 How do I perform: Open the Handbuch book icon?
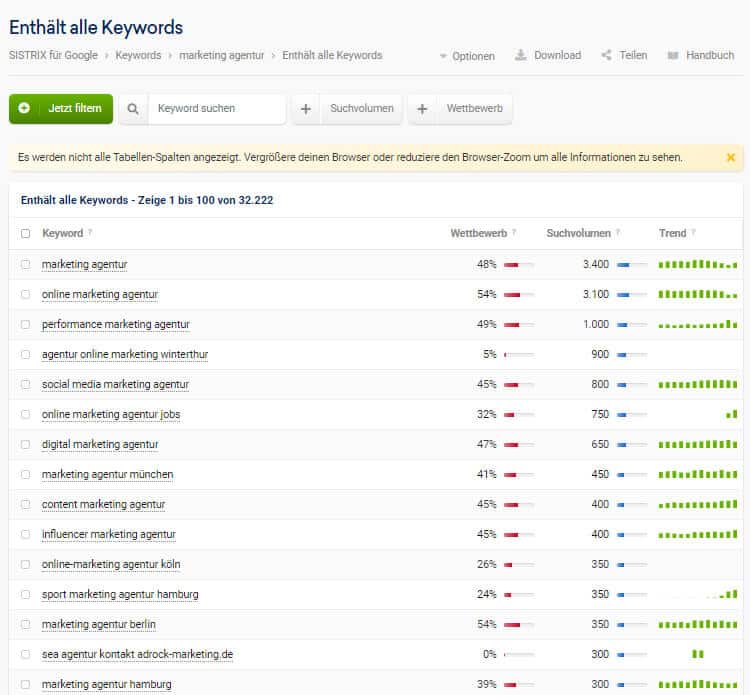[673, 55]
